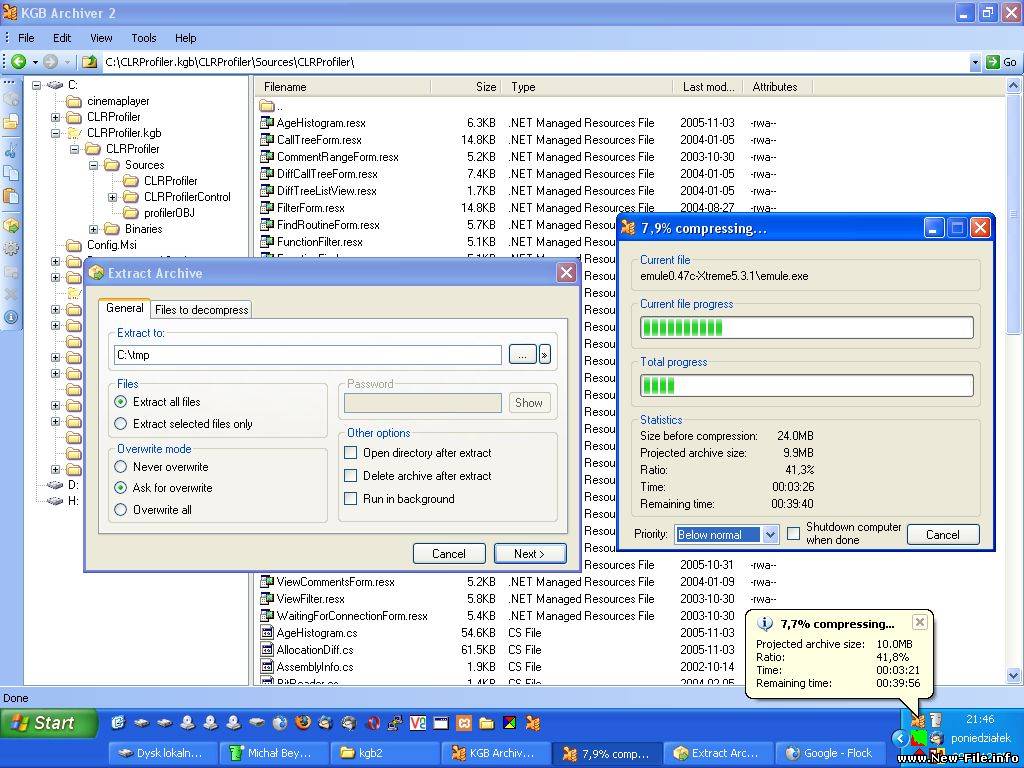The image size is (1024, 768).
Task: Collapse the CLRProfiler.kgb tree node
Action: (55, 133)
